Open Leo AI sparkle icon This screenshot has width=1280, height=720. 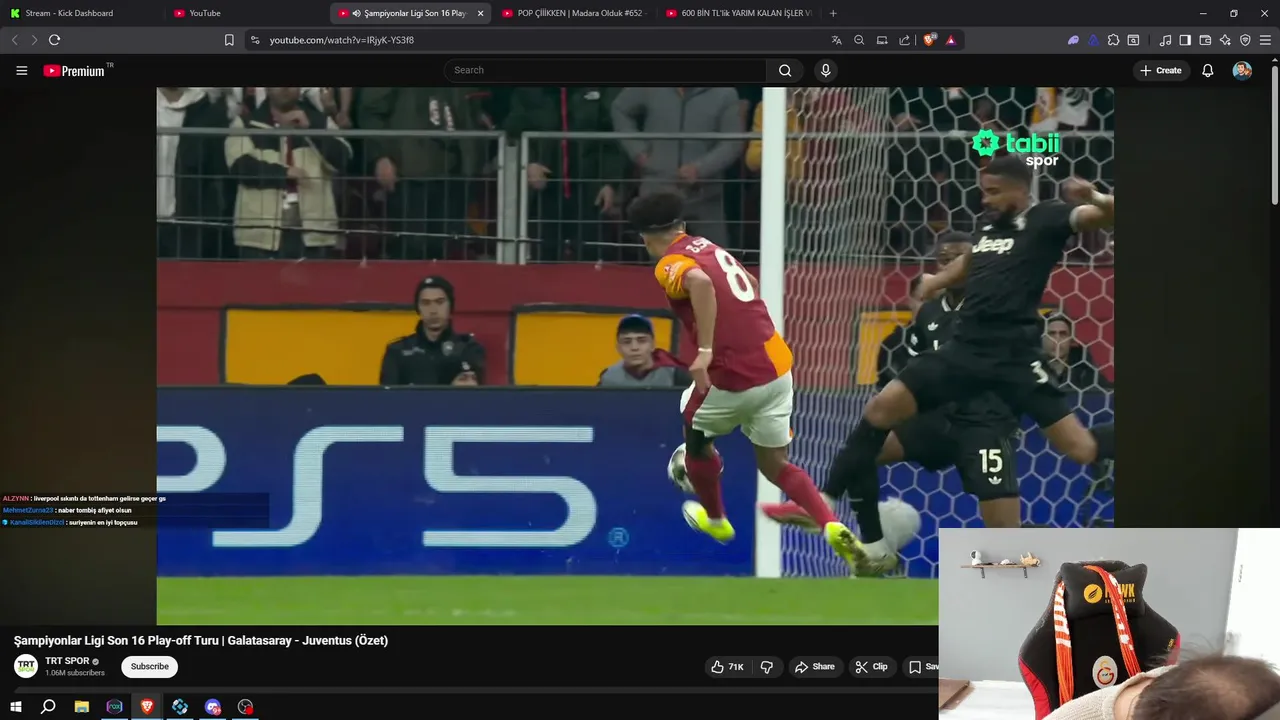click(x=1225, y=40)
